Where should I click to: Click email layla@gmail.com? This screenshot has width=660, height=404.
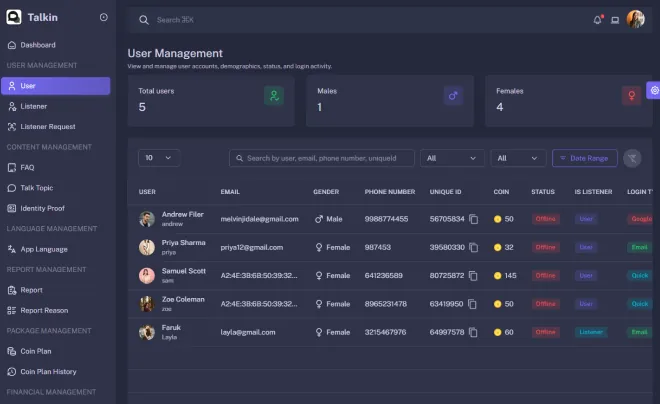tap(248, 332)
